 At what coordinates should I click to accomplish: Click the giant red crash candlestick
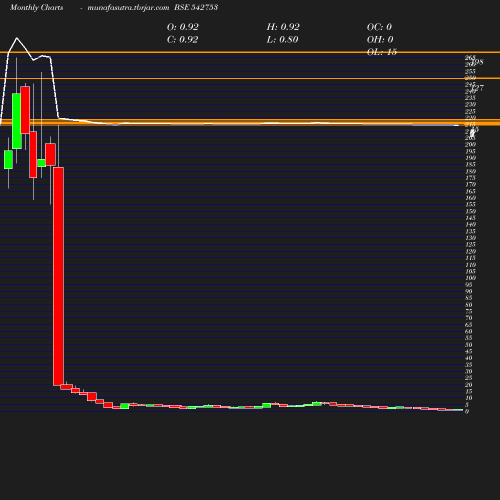click(x=59, y=276)
